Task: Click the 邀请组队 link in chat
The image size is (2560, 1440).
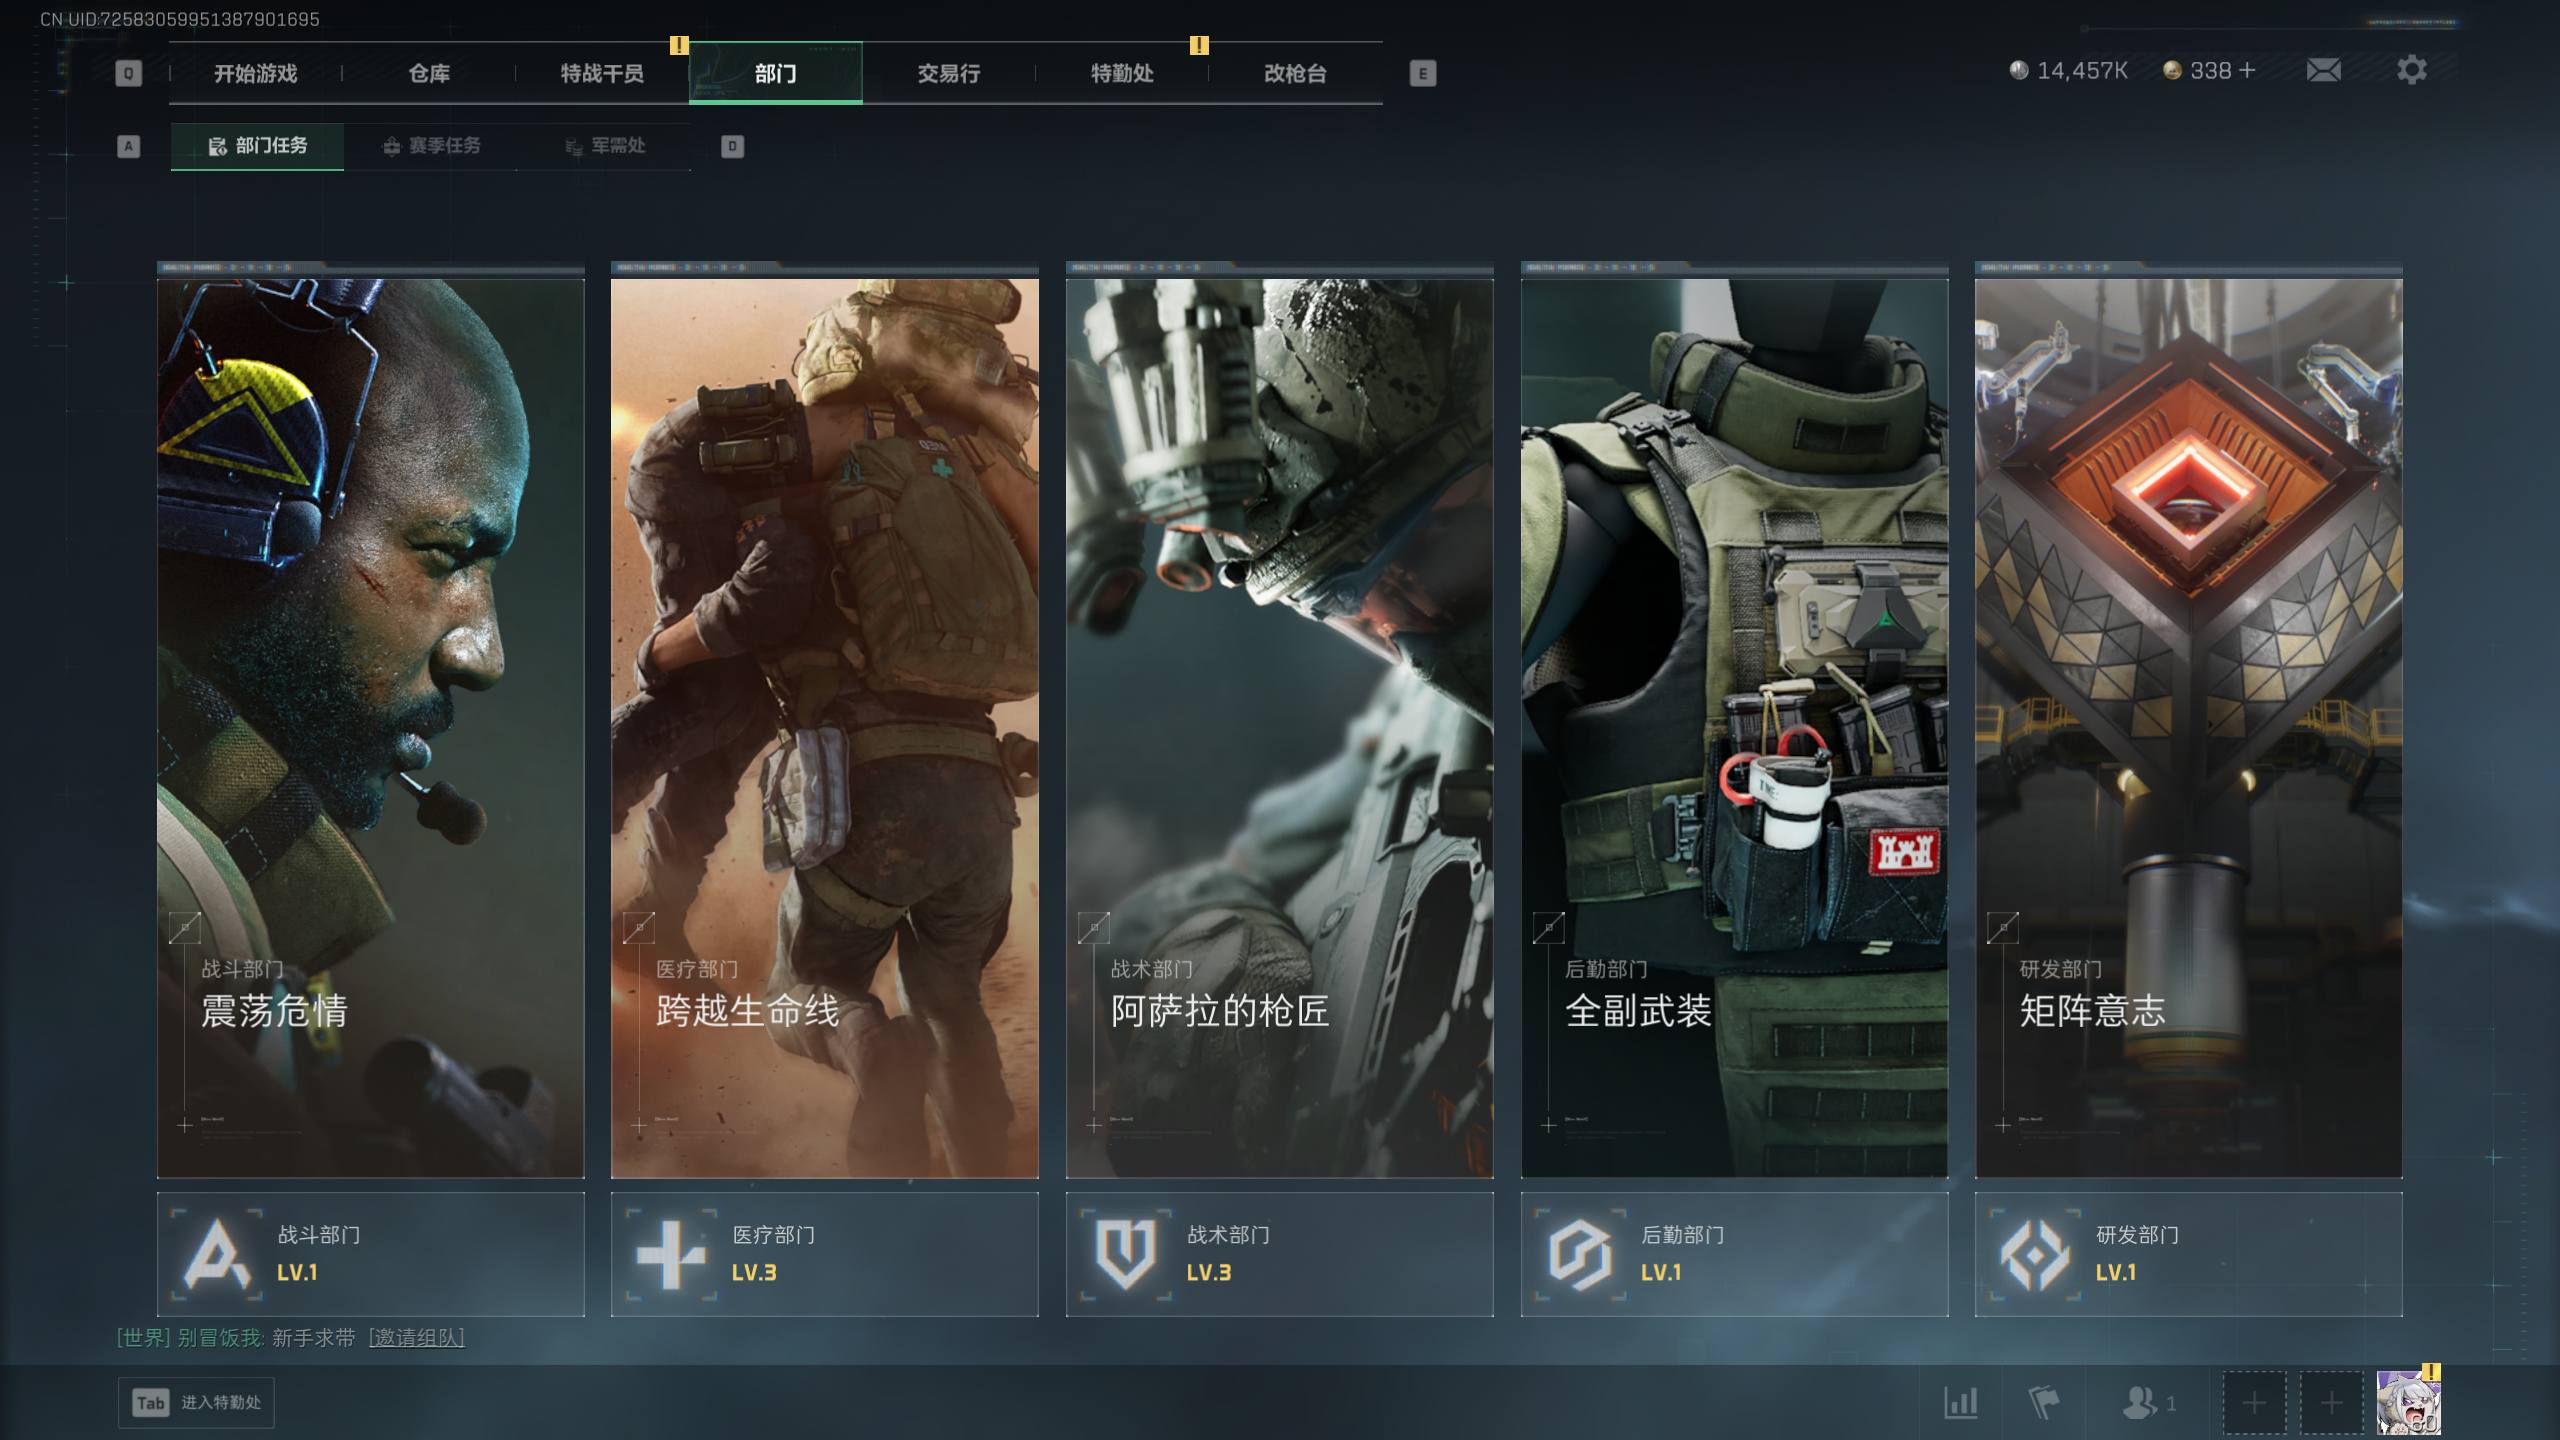Action: [x=417, y=1338]
